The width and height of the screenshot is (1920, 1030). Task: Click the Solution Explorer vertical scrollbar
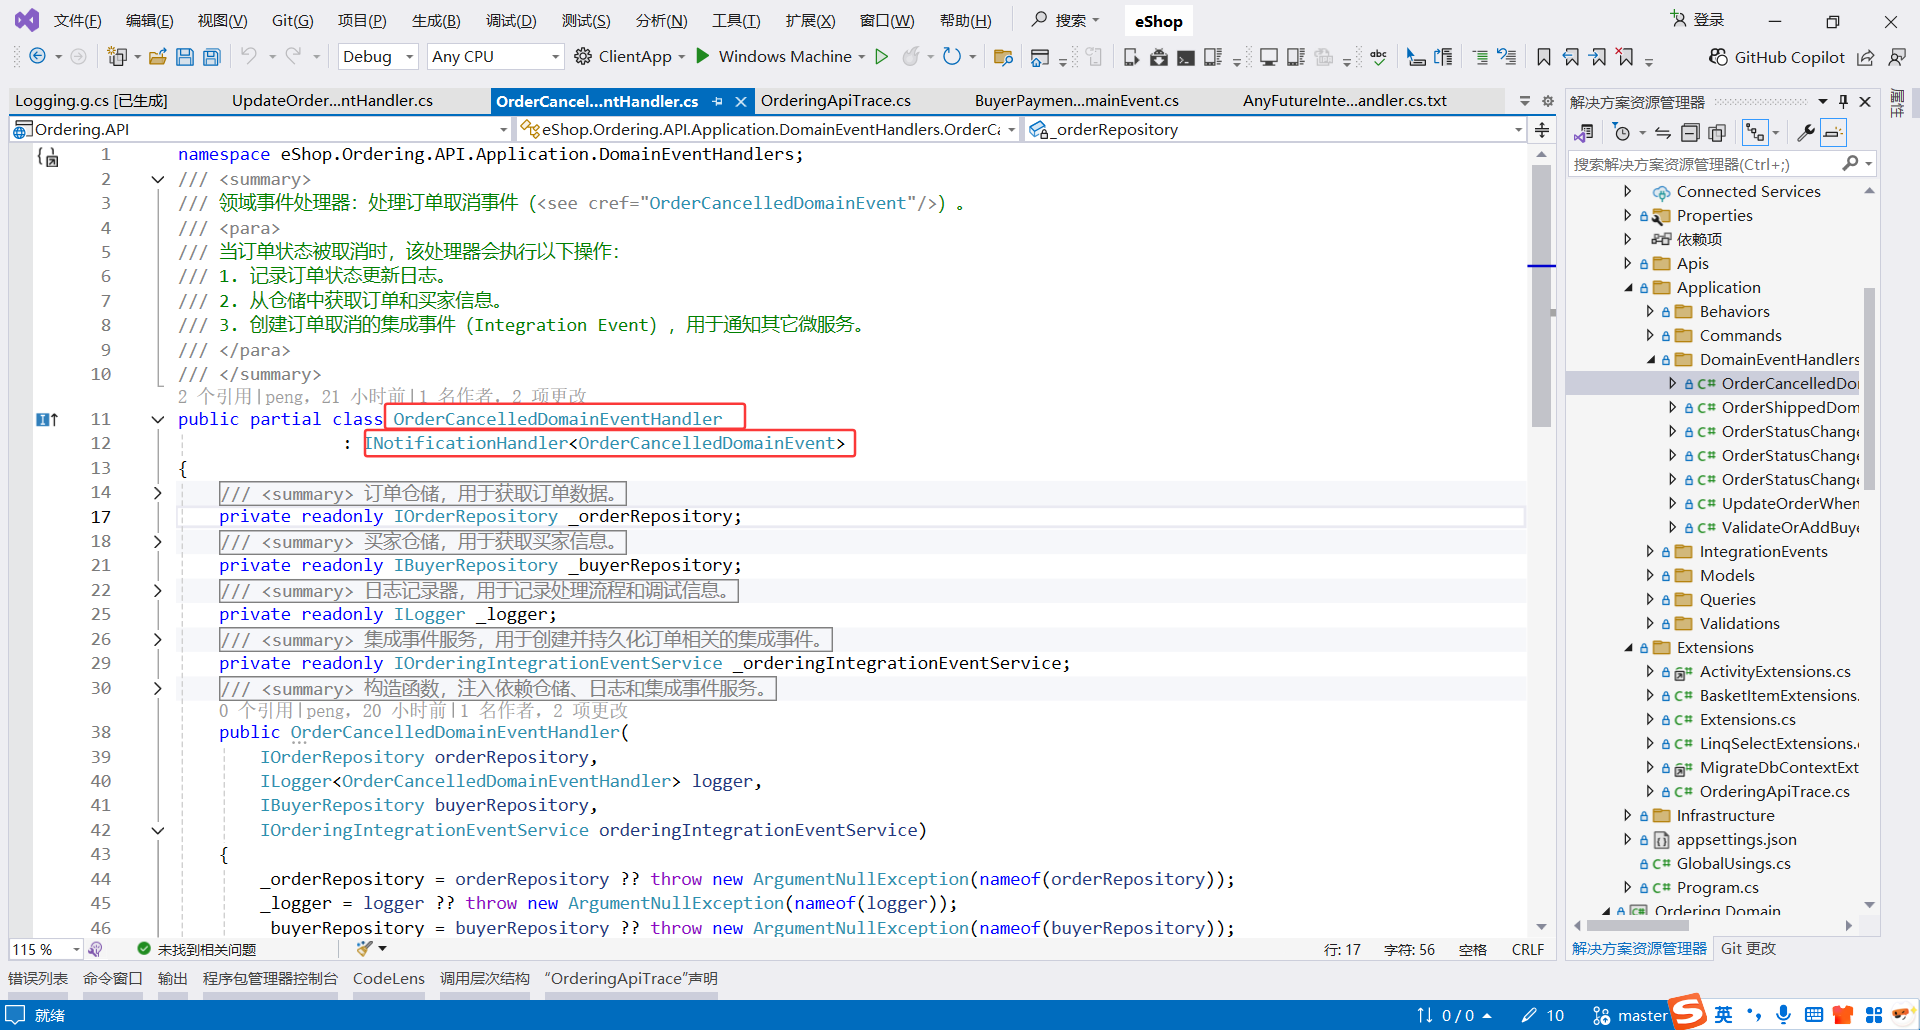pos(1868,388)
